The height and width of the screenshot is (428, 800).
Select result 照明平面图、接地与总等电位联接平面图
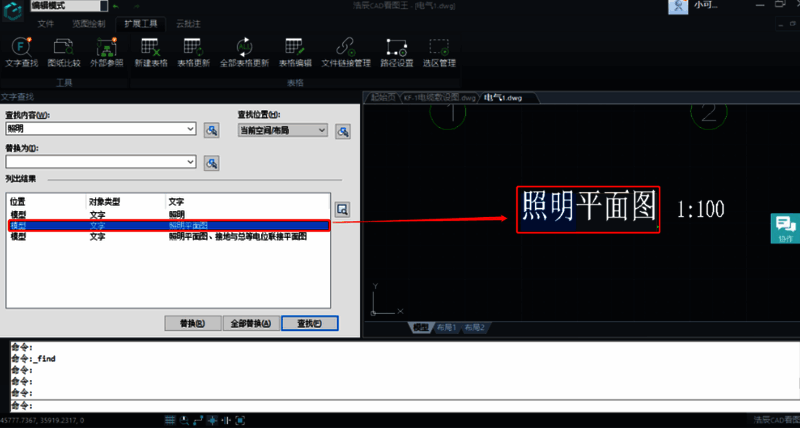[x=168, y=237]
